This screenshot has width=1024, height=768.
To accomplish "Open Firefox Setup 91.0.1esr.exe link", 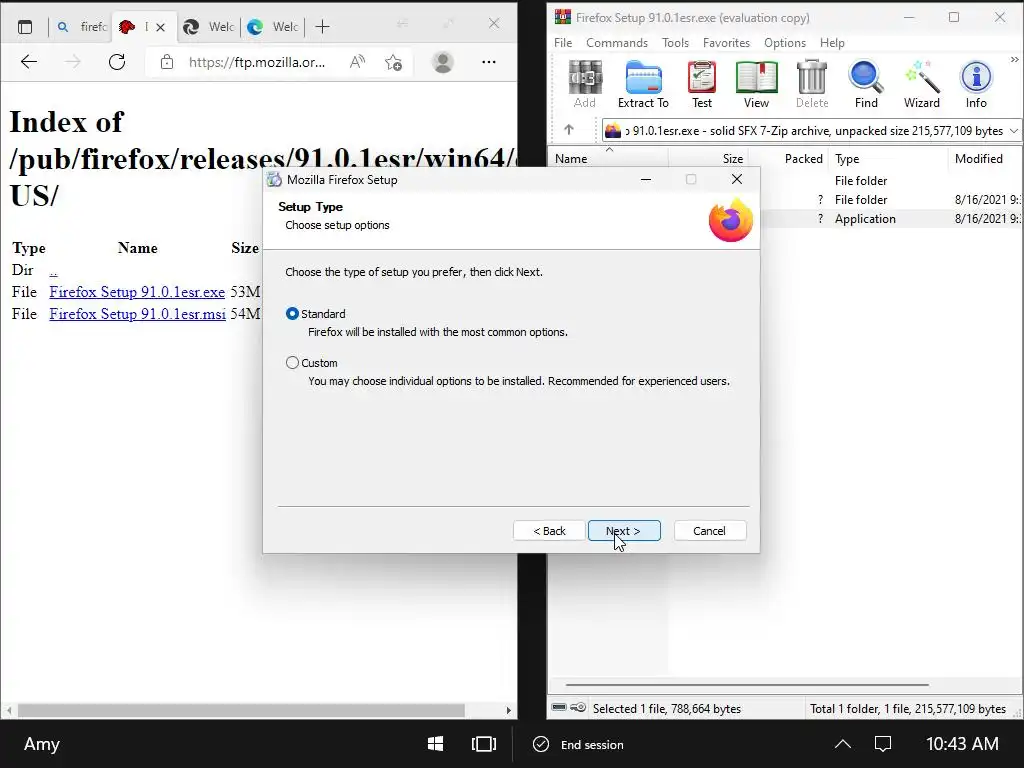I will click(137, 292).
